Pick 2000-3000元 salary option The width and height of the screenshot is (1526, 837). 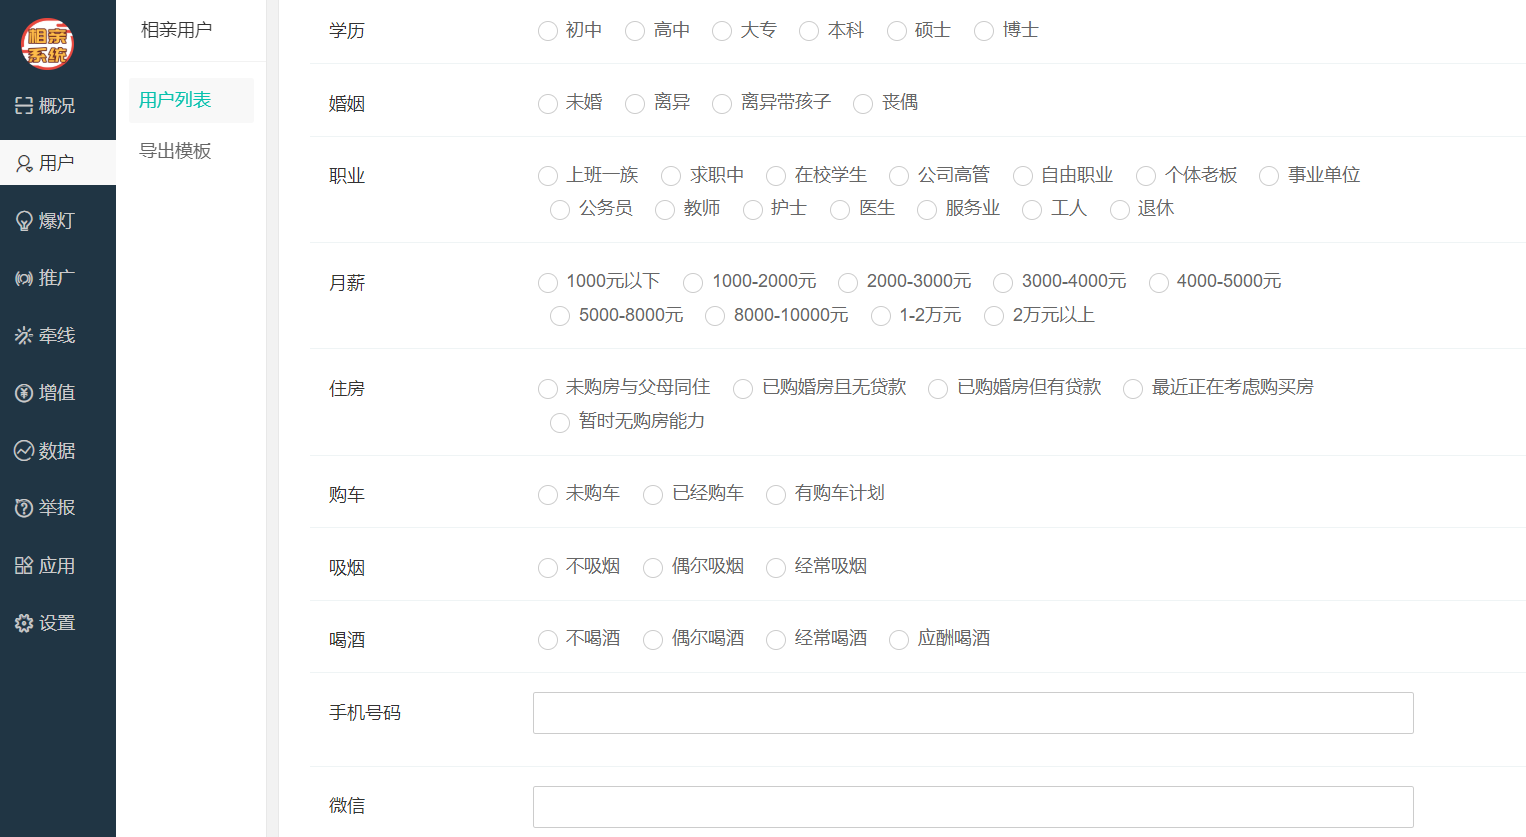tap(848, 282)
